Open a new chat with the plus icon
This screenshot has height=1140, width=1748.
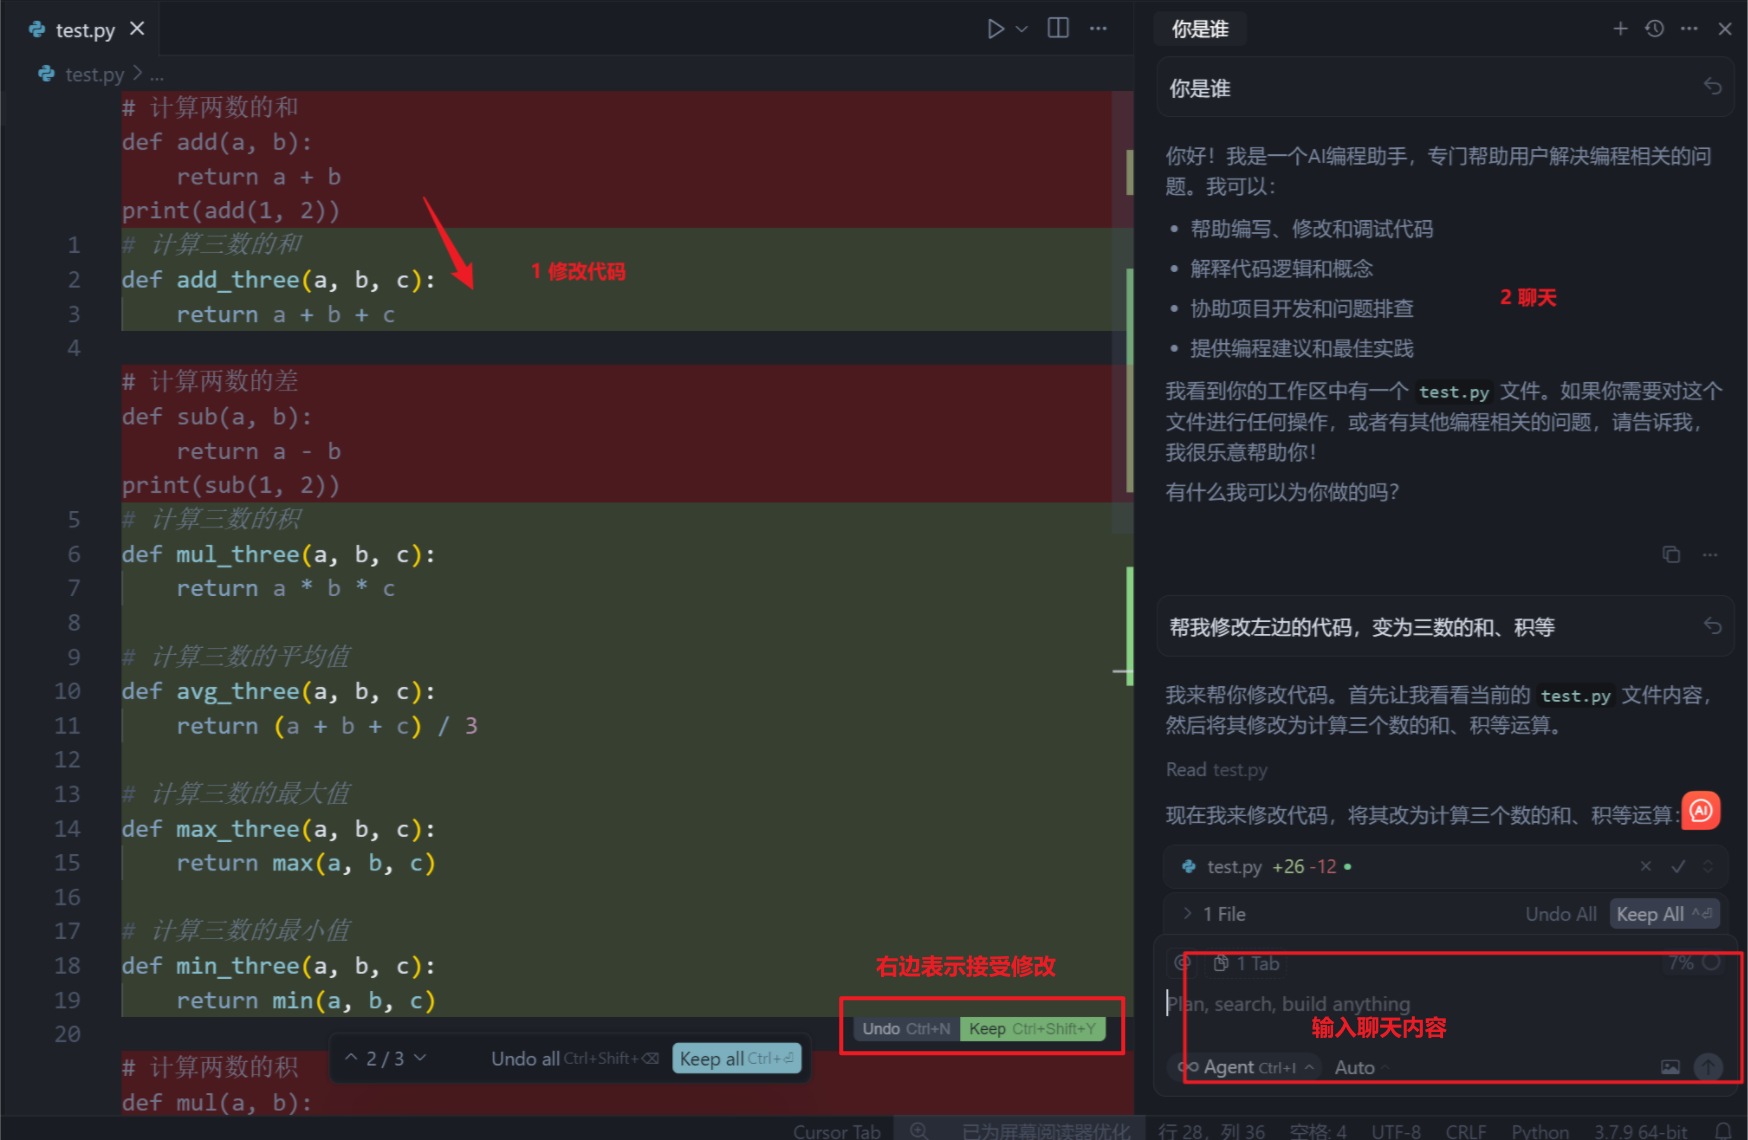click(x=1620, y=28)
